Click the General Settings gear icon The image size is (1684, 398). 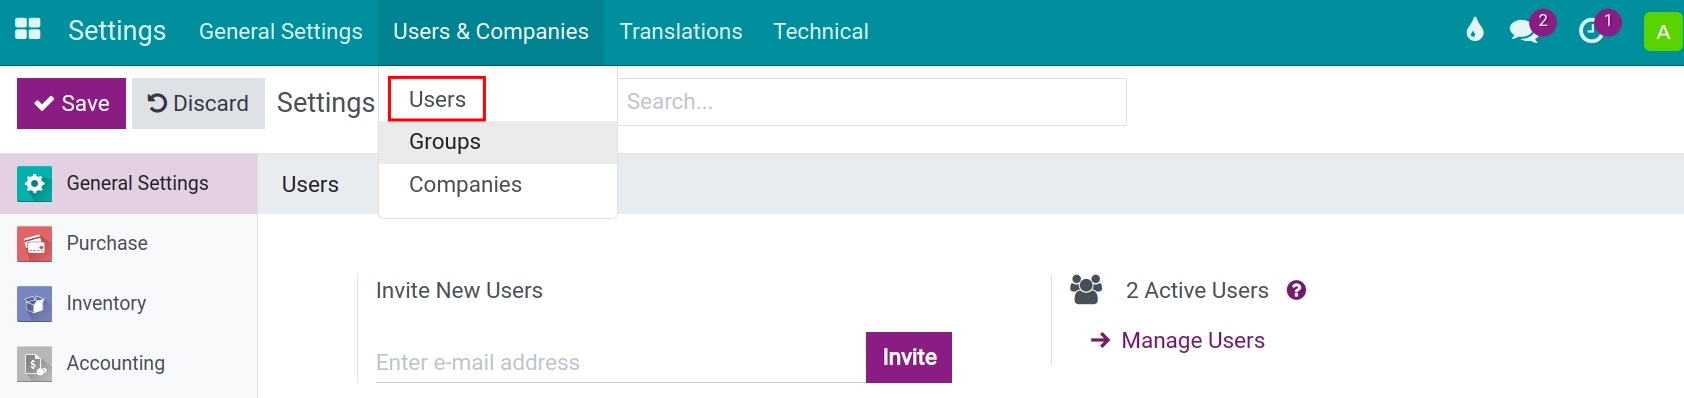(34, 184)
